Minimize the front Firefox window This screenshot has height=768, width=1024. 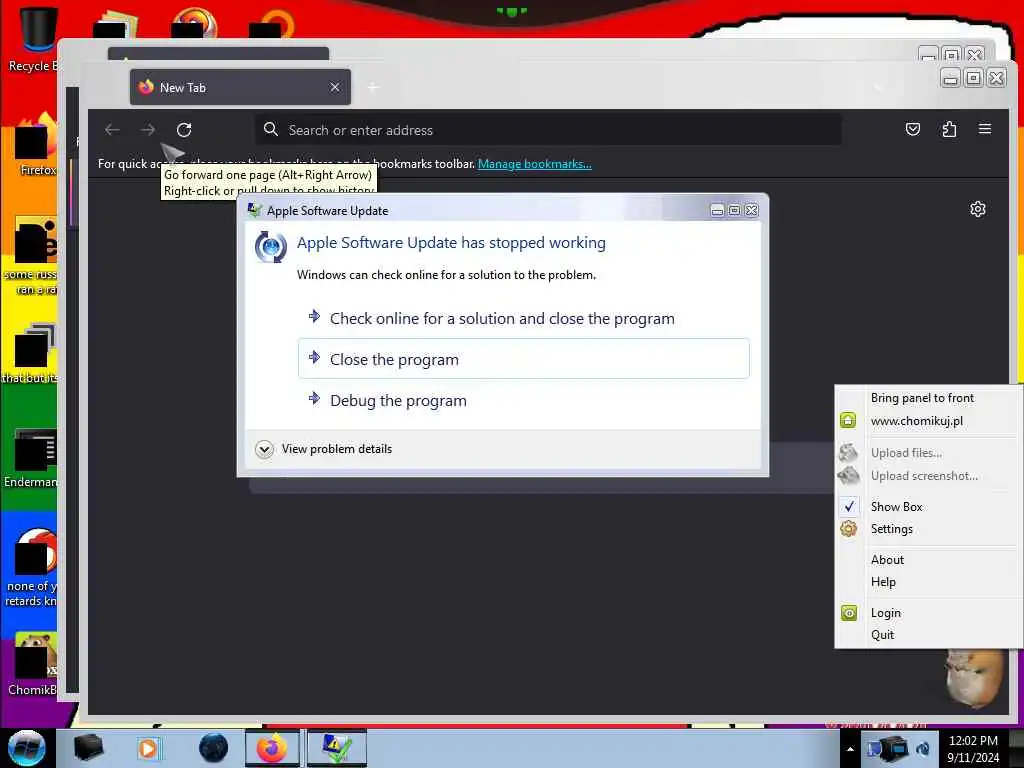(x=950, y=78)
